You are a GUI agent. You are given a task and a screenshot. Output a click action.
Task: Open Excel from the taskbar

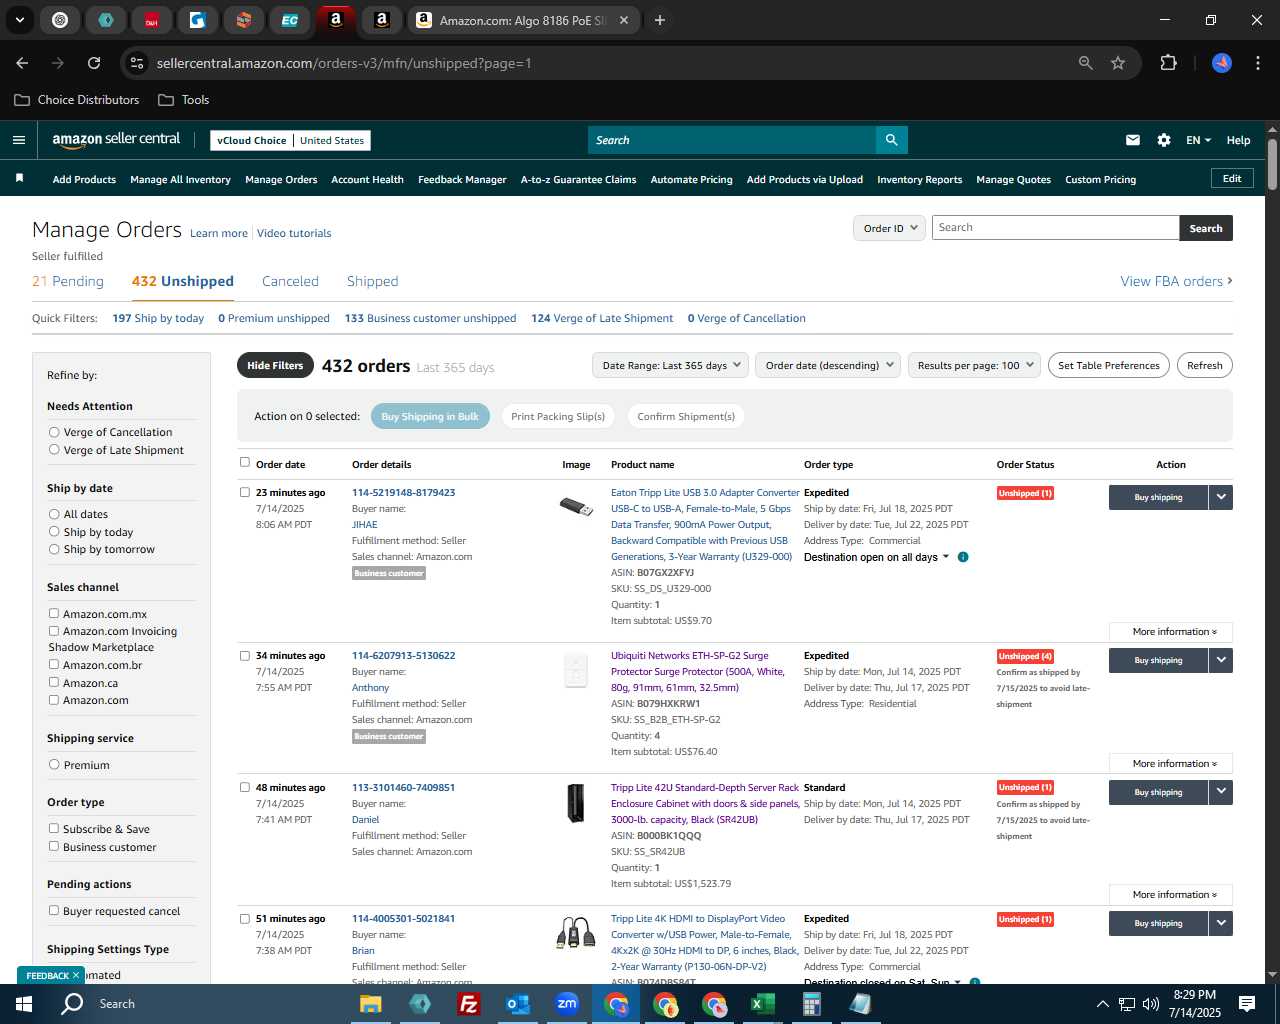(x=762, y=1004)
